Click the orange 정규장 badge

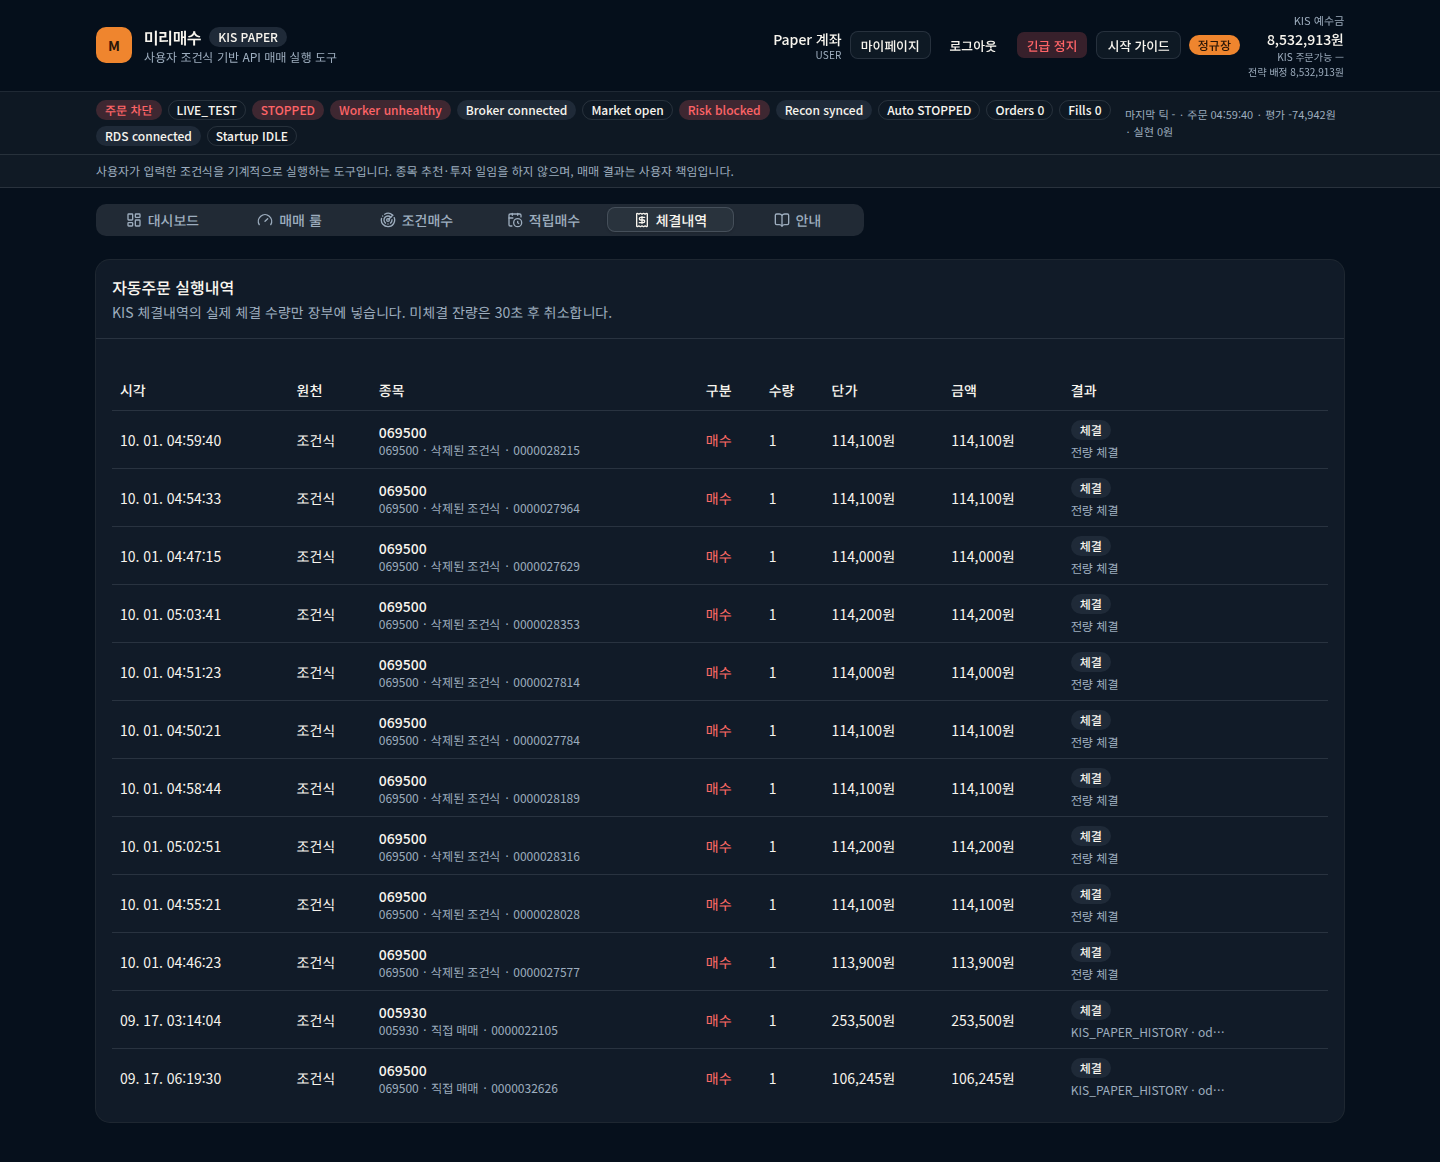coord(1214,45)
